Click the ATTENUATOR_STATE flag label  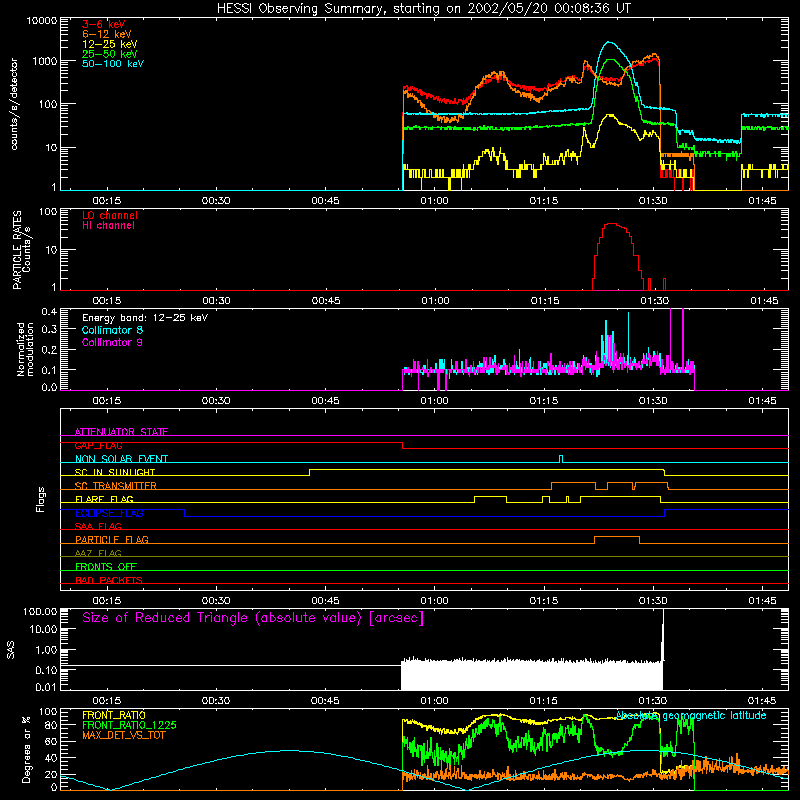pyautogui.click(x=121, y=432)
